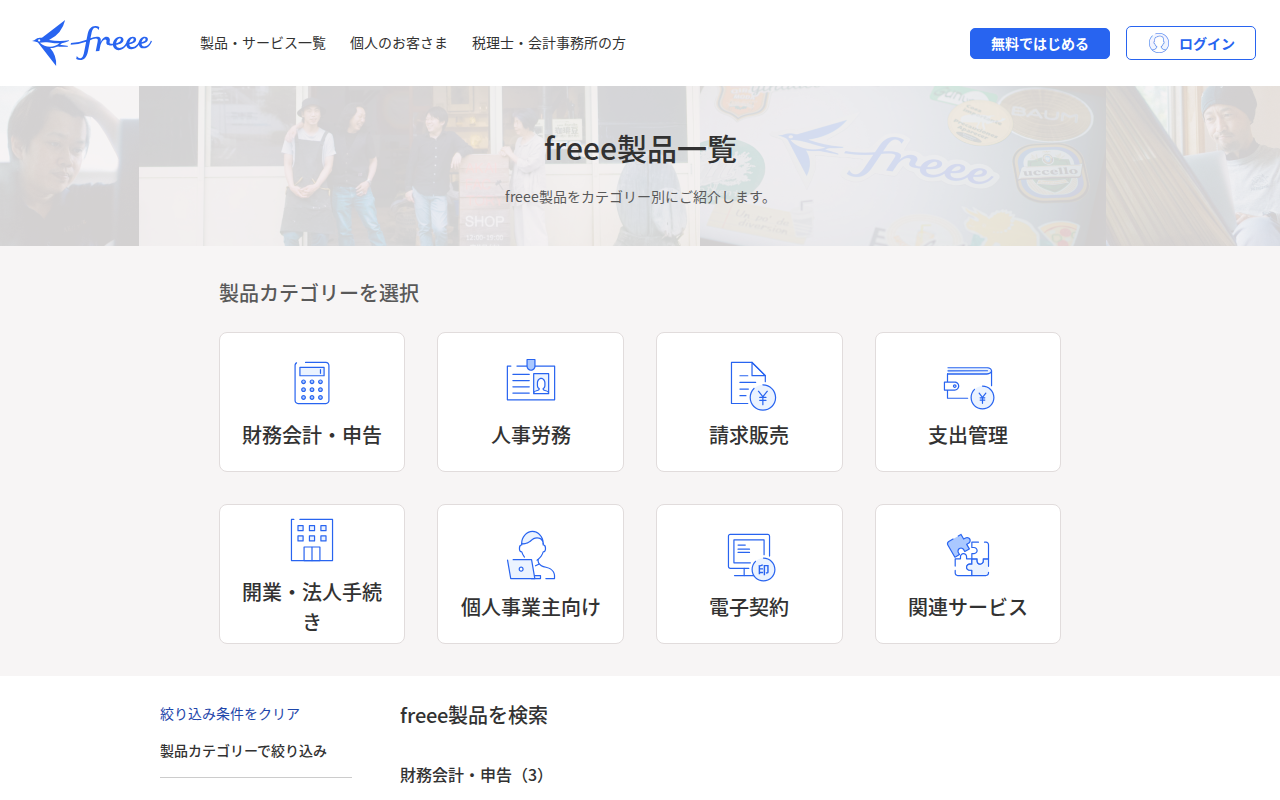Click the 絞り込み条件をクリア link

click(x=230, y=714)
